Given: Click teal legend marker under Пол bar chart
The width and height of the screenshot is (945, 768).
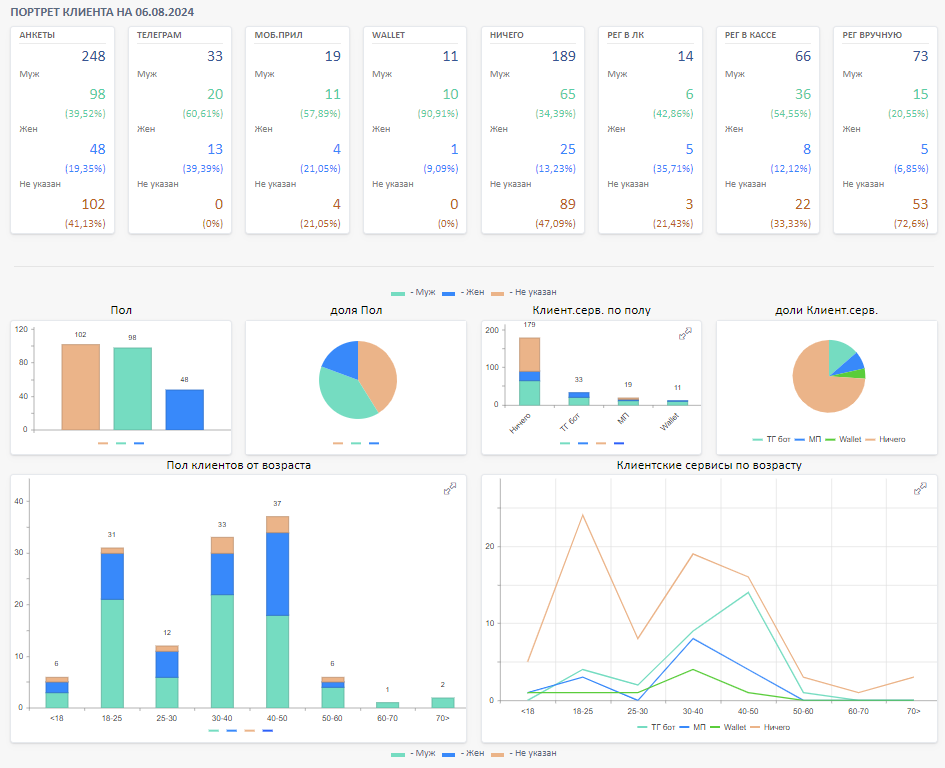Looking at the screenshot, I should pyautogui.click(x=121, y=443).
